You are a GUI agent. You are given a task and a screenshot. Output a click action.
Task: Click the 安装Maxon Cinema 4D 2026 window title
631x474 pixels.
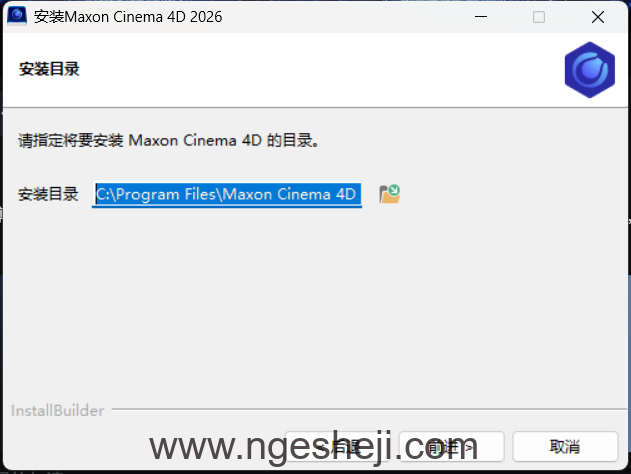[x=128, y=17]
